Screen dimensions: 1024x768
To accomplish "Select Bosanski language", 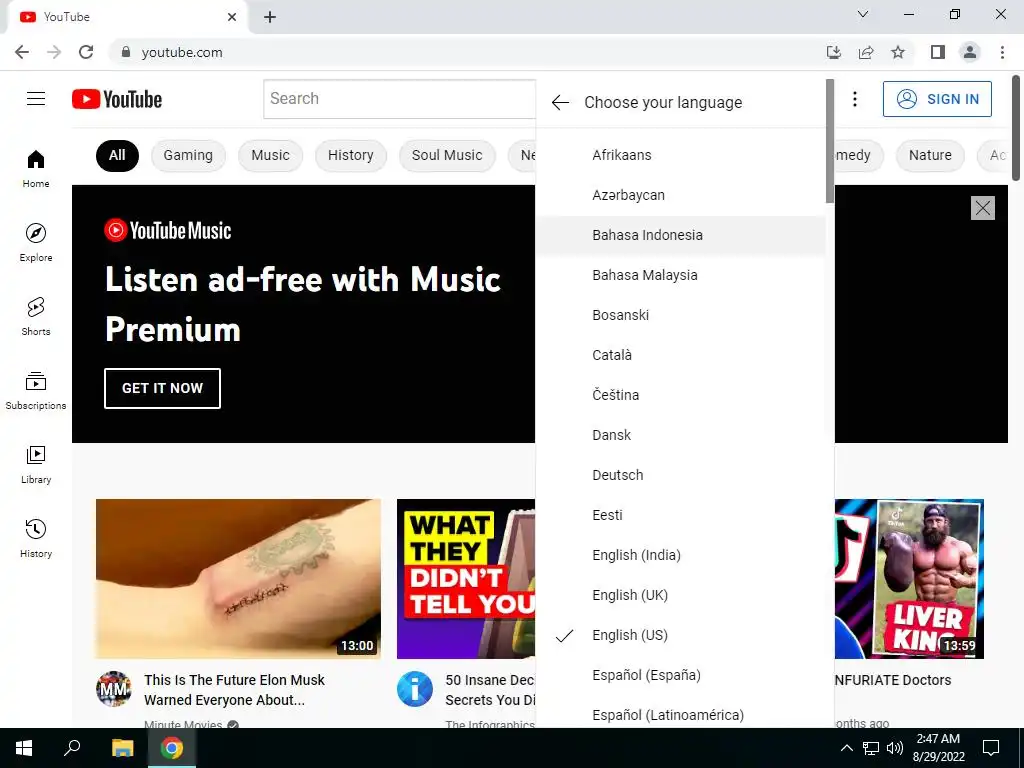I will (x=680, y=315).
